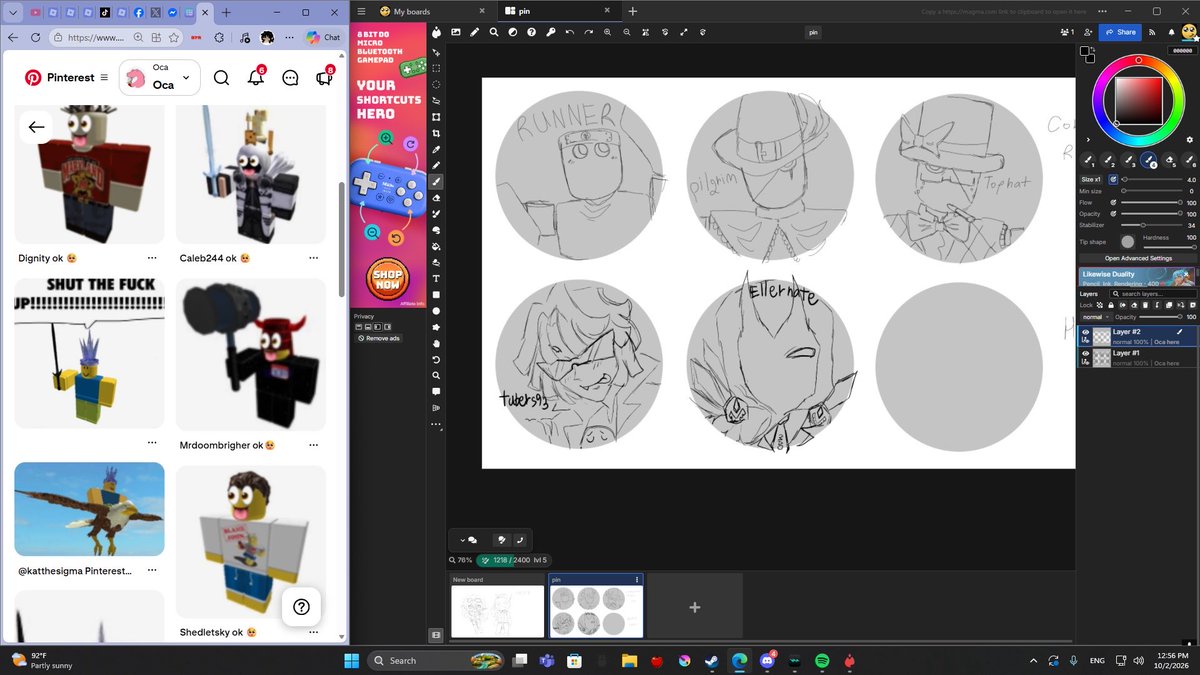The width and height of the screenshot is (1200, 675).
Task: Click the redo arrow in Magma's top bar
Action: point(588,32)
